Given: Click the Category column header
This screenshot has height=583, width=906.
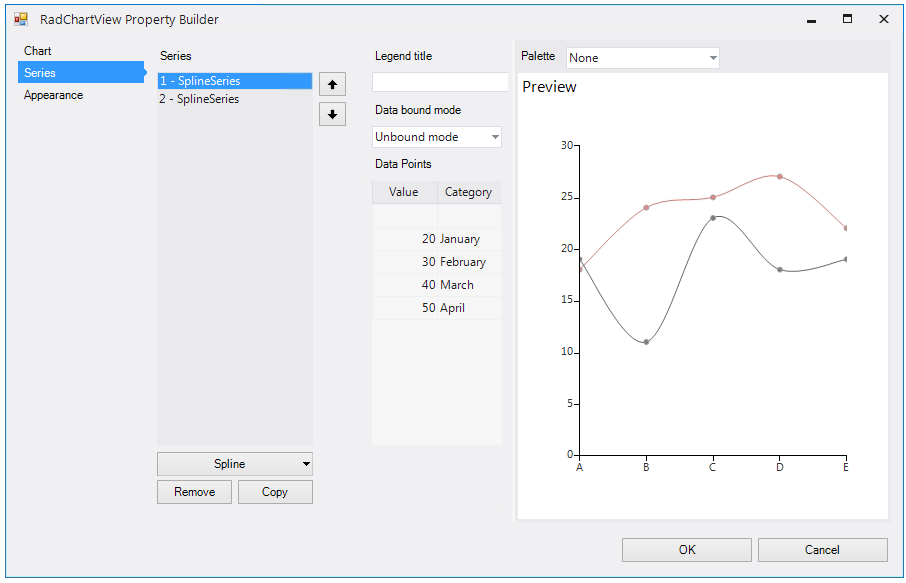Looking at the screenshot, I should click(x=468, y=191).
